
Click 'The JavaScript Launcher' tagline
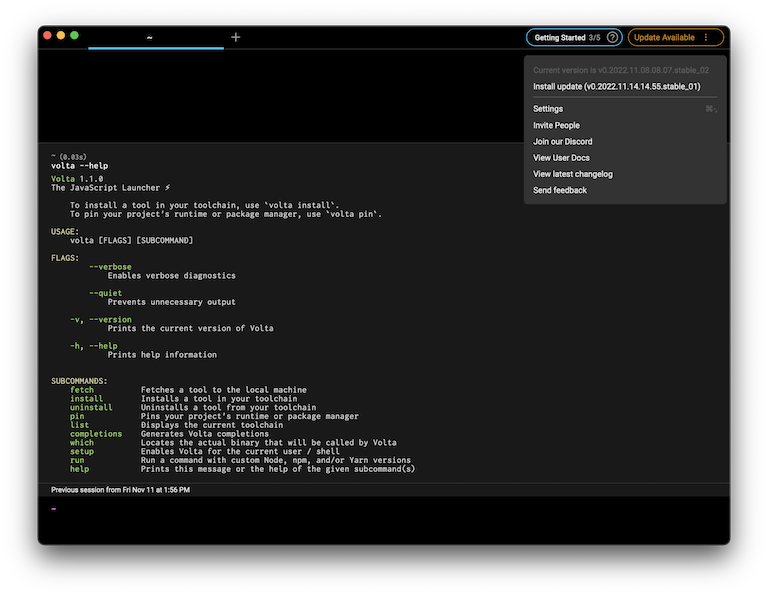coord(110,188)
